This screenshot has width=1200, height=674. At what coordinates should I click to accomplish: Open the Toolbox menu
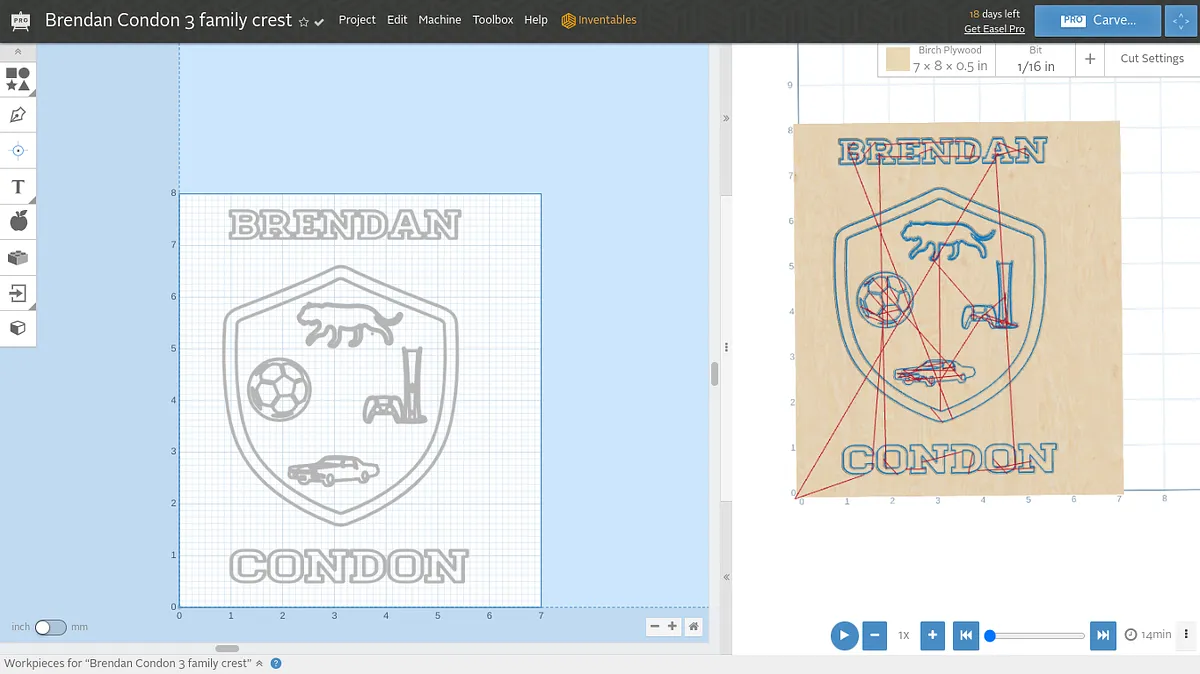[x=492, y=20]
